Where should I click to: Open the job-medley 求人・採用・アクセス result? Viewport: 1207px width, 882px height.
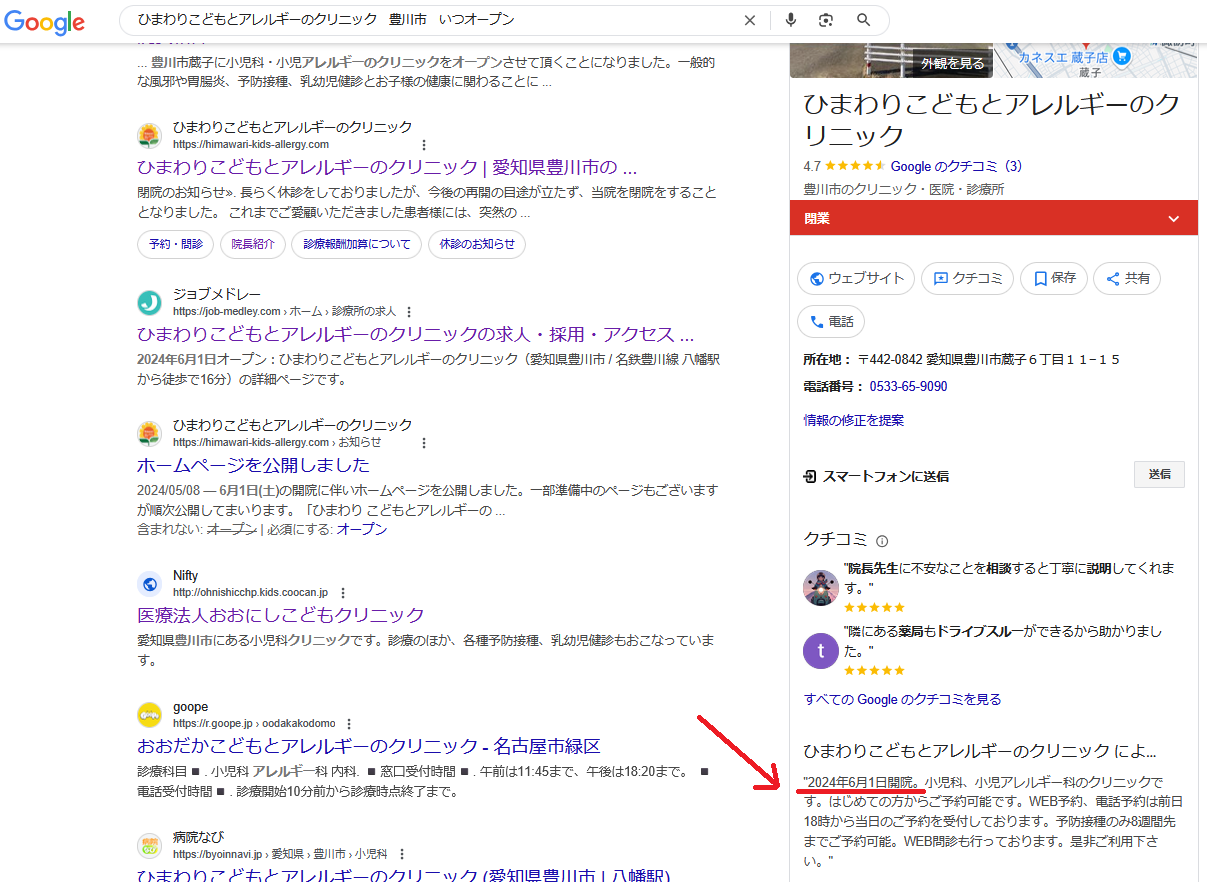point(415,334)
